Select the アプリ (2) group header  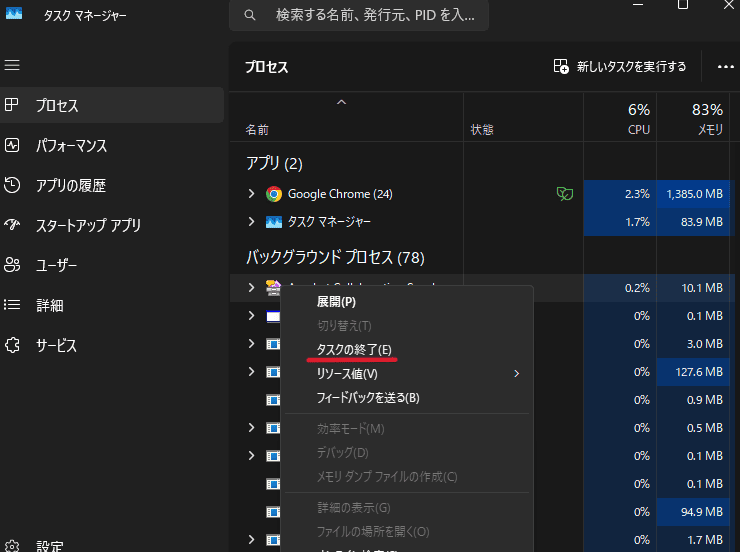click(274, 164)
